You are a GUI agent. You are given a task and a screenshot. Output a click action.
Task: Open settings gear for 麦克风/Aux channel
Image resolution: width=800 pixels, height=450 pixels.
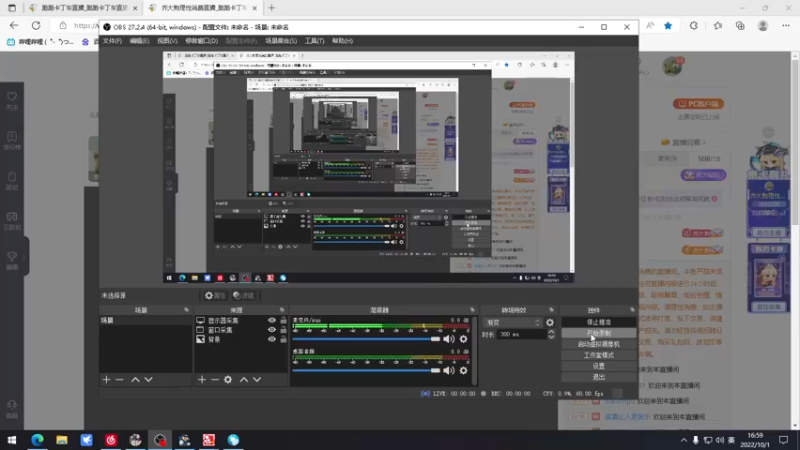coord(463,339)
